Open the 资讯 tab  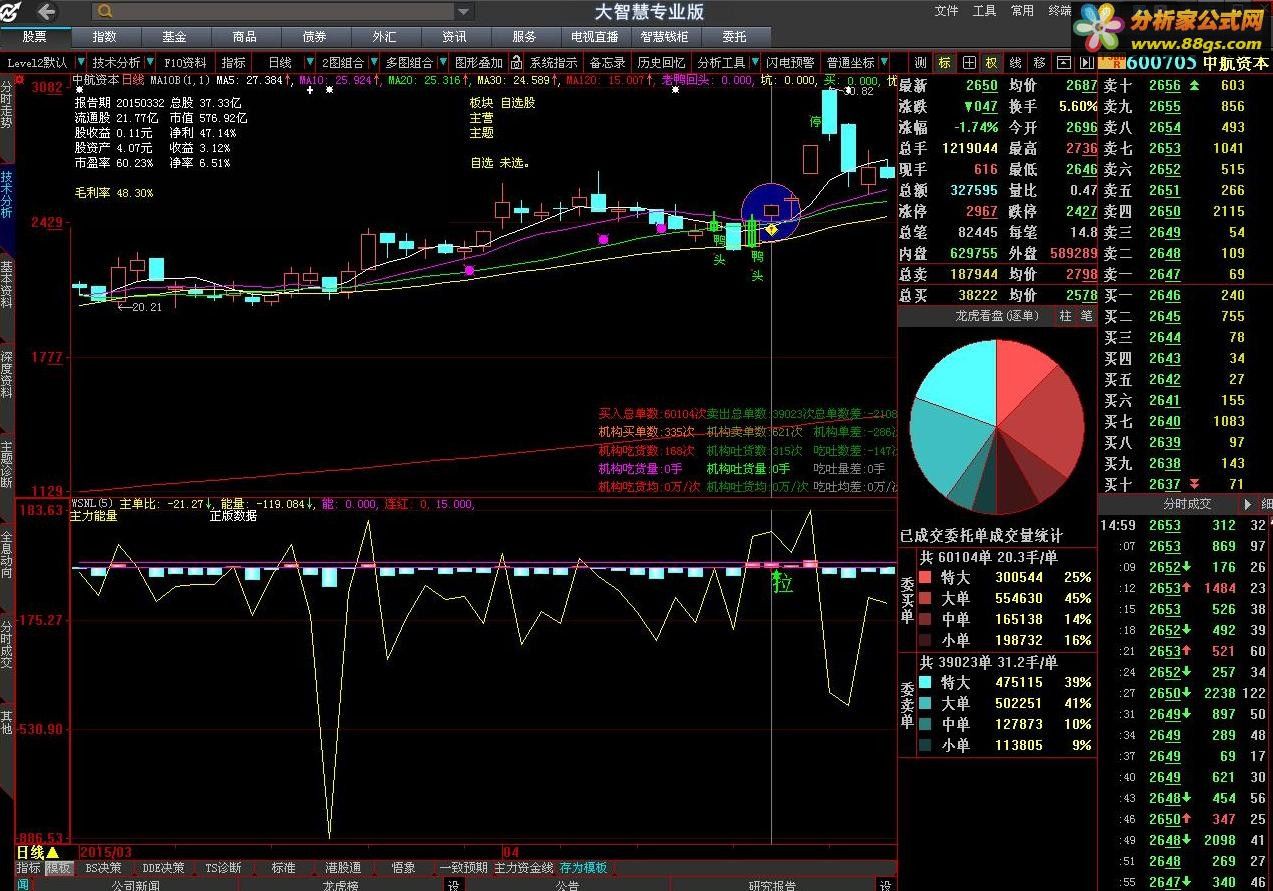[x=455, y=37]
